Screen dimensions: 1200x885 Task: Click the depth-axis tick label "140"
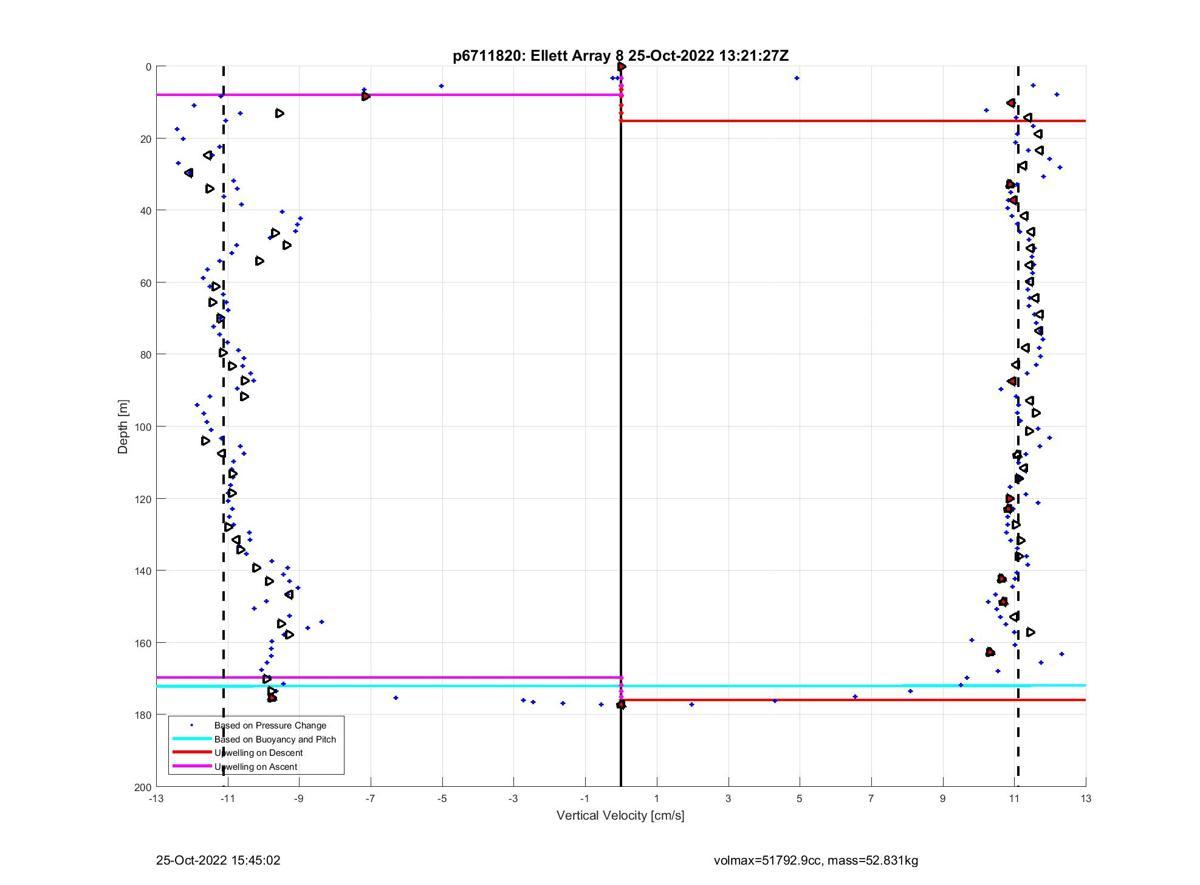[x=143, y=571]
